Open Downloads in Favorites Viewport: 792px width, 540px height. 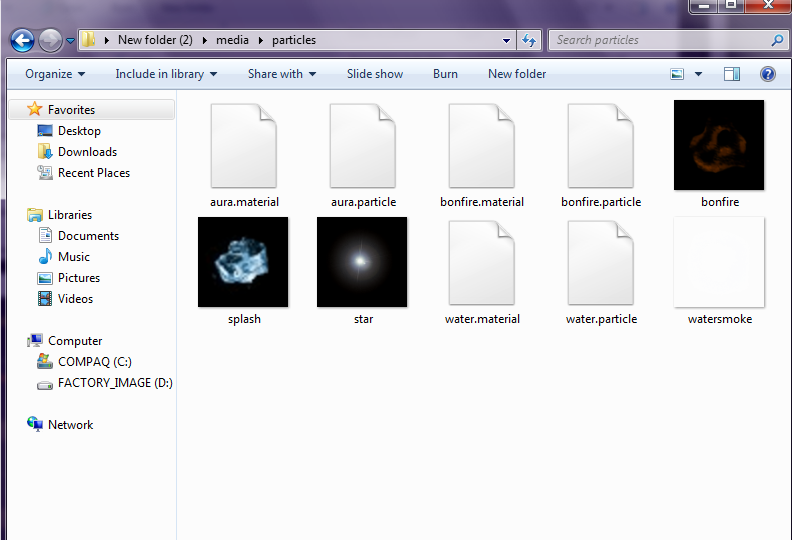(x=87, y=152)
